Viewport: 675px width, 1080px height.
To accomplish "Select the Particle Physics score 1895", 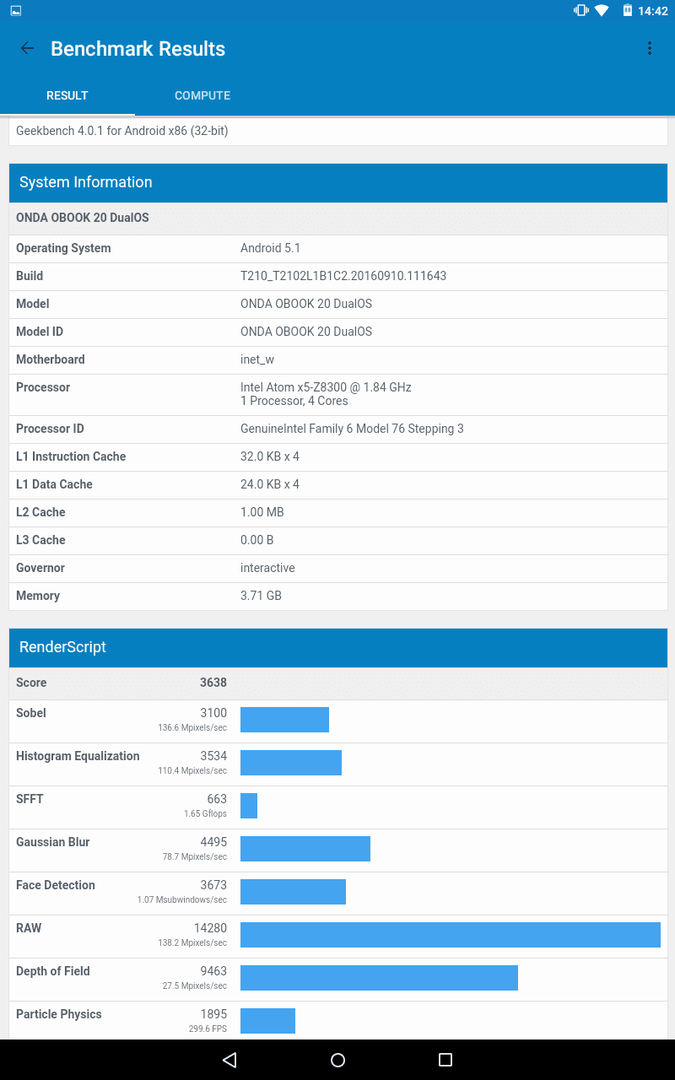I will [x=213, y=1014].
